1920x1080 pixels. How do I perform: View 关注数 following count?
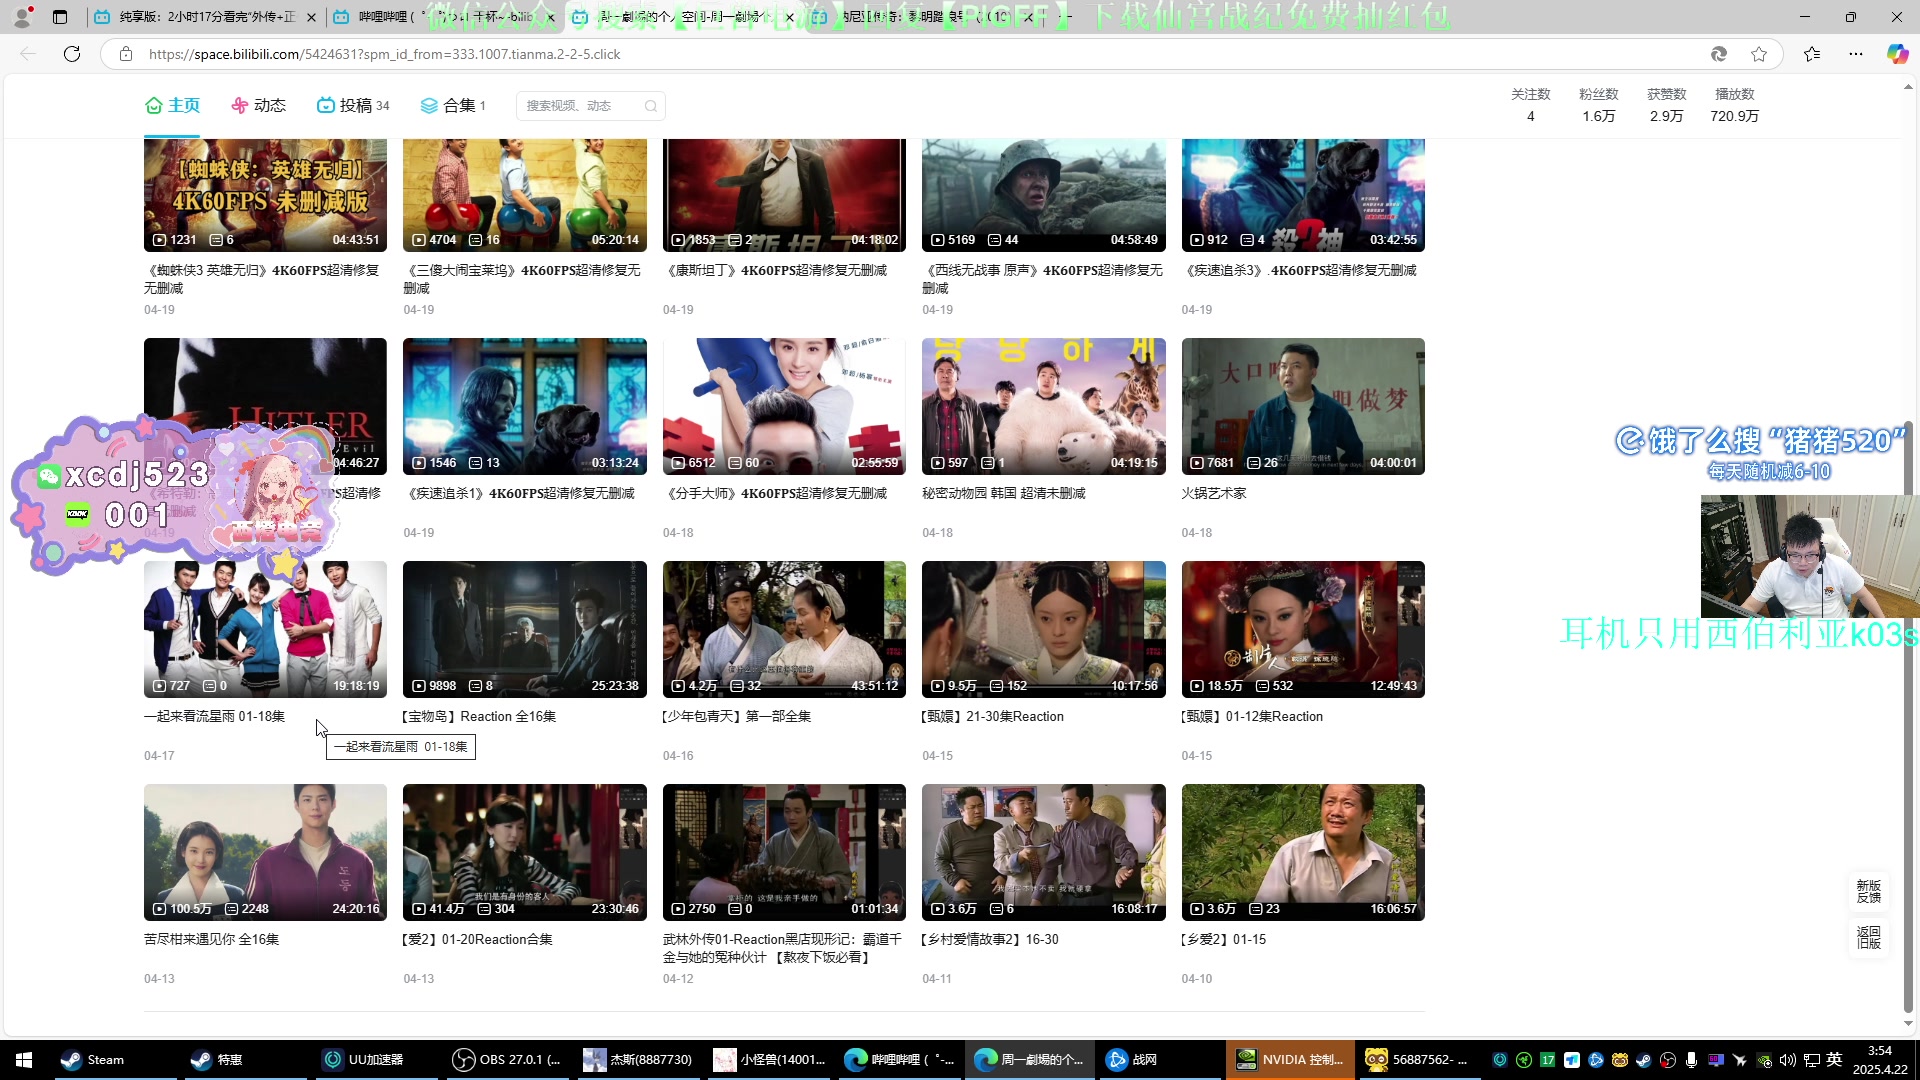1530,105
